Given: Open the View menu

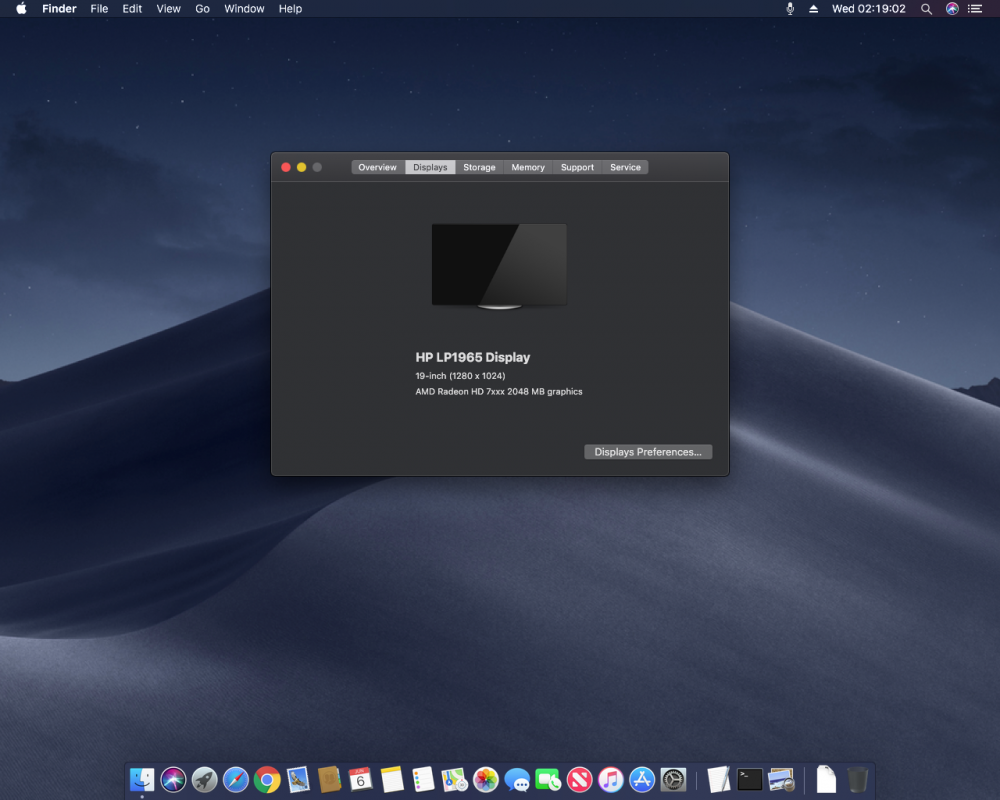Looking at the screenshot, I should (168, 9).
